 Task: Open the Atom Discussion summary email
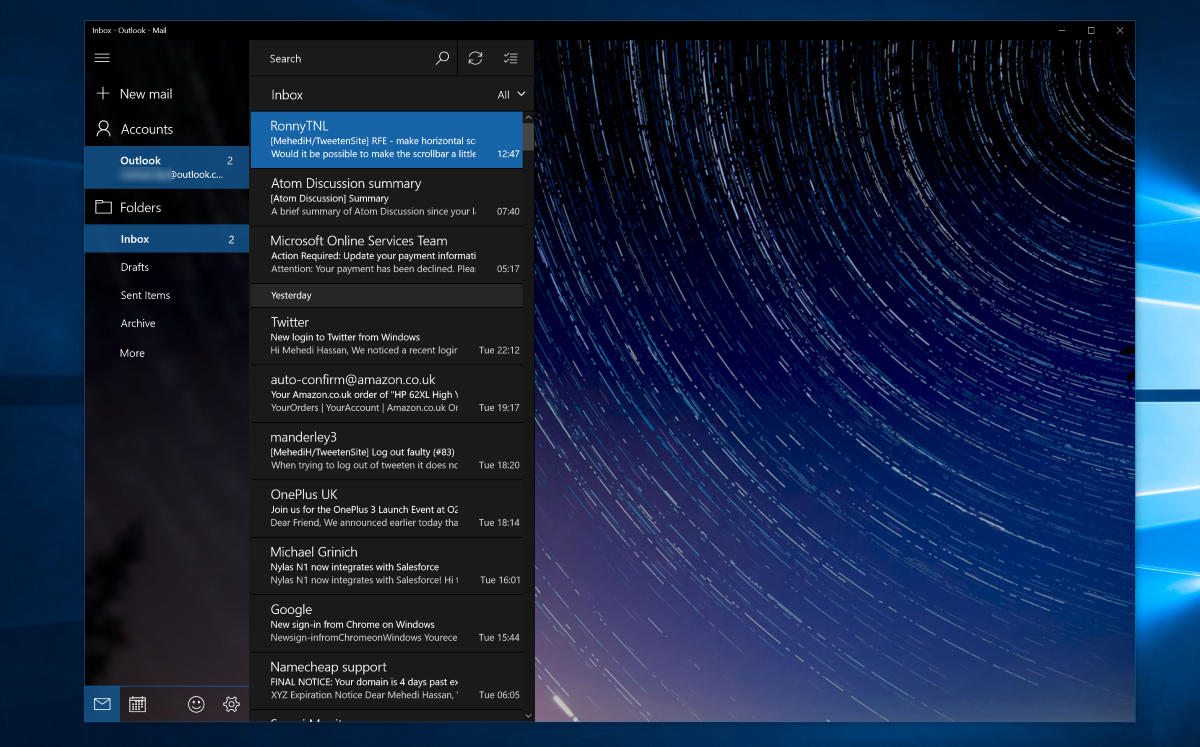[386, 197]
